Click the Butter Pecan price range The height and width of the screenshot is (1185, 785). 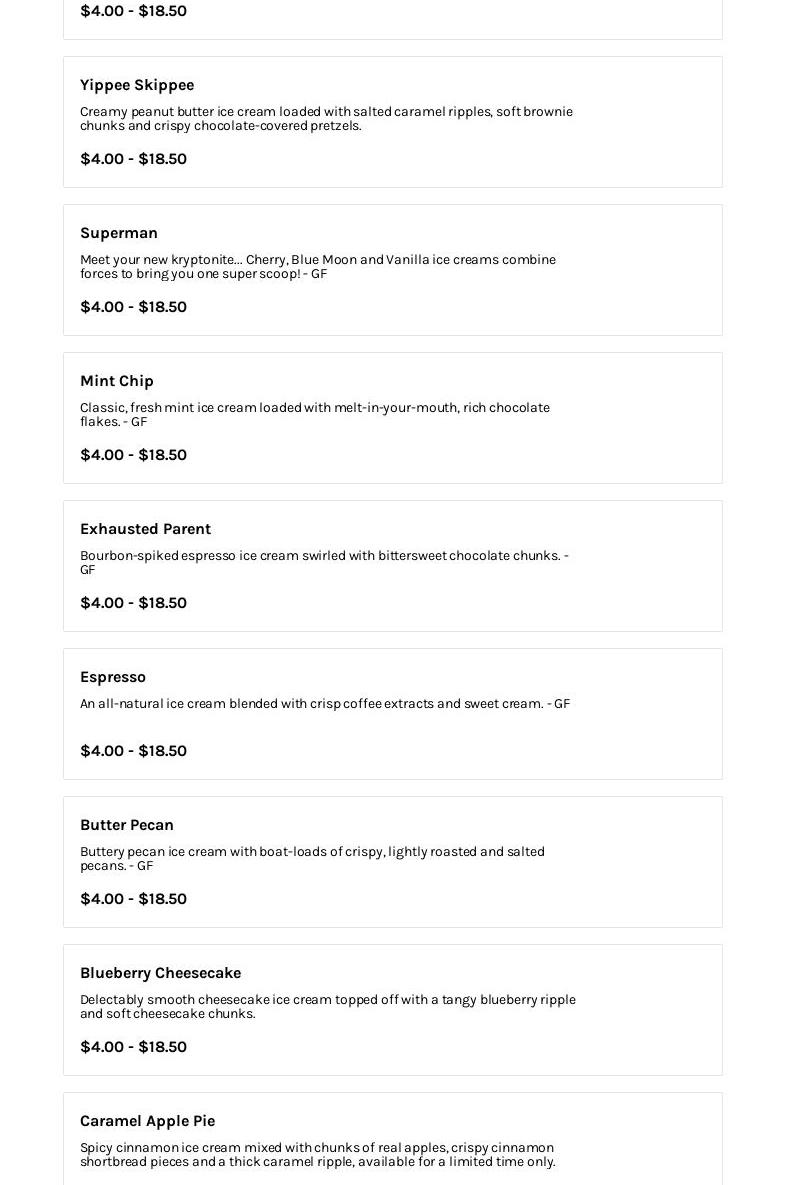coord(133,899)
